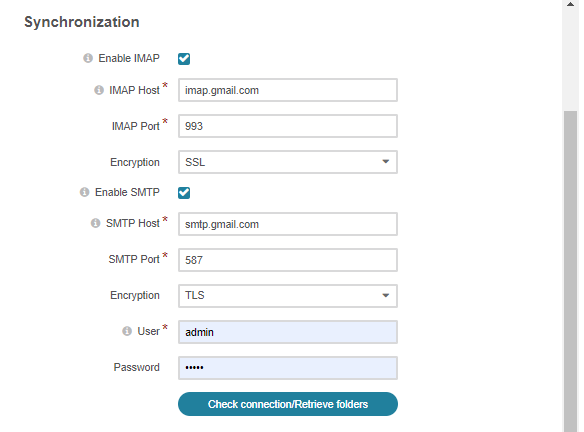Click info icon beside Enable IMAP
584x432 pixels.
pos(88,58)
